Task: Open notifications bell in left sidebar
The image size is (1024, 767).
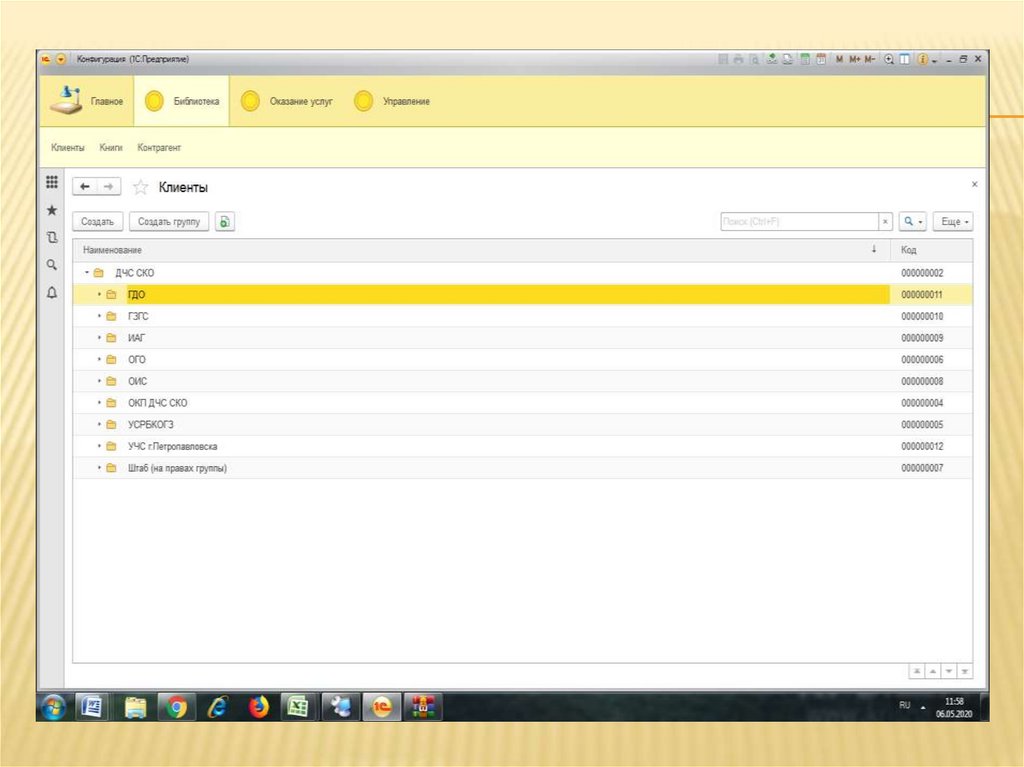Action: coord(52,292)
